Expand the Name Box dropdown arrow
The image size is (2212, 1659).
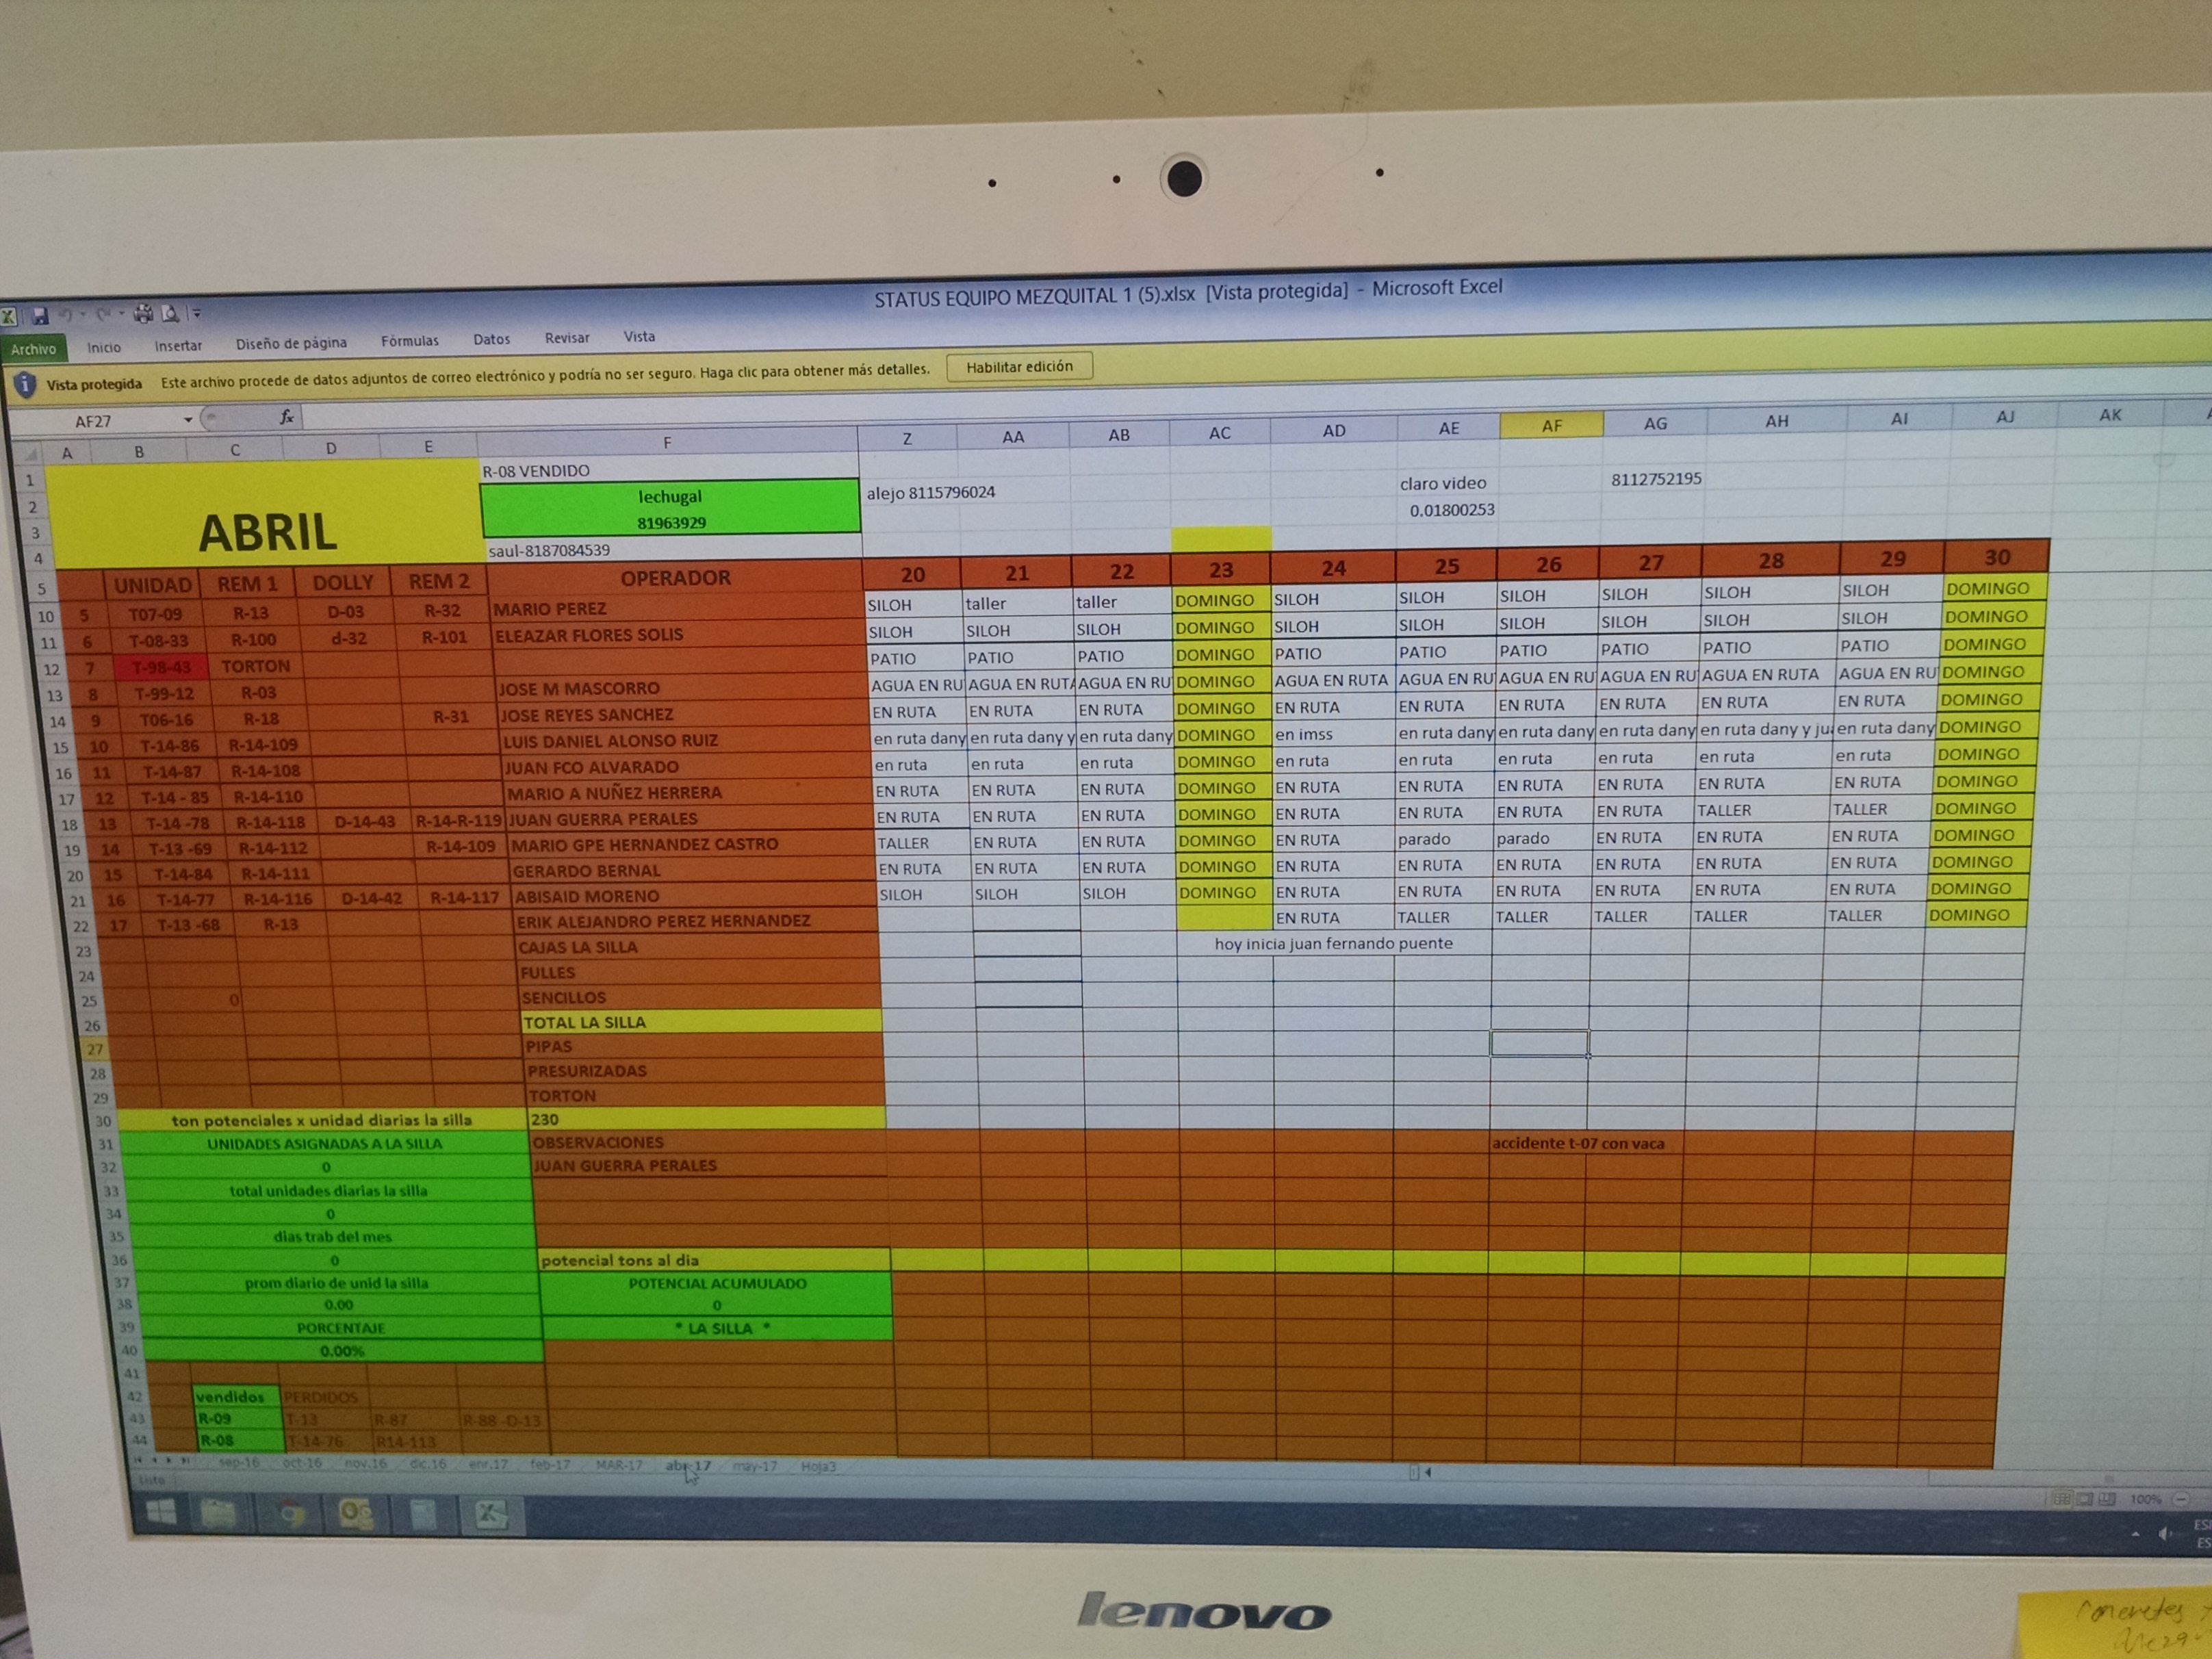[188, 420]
